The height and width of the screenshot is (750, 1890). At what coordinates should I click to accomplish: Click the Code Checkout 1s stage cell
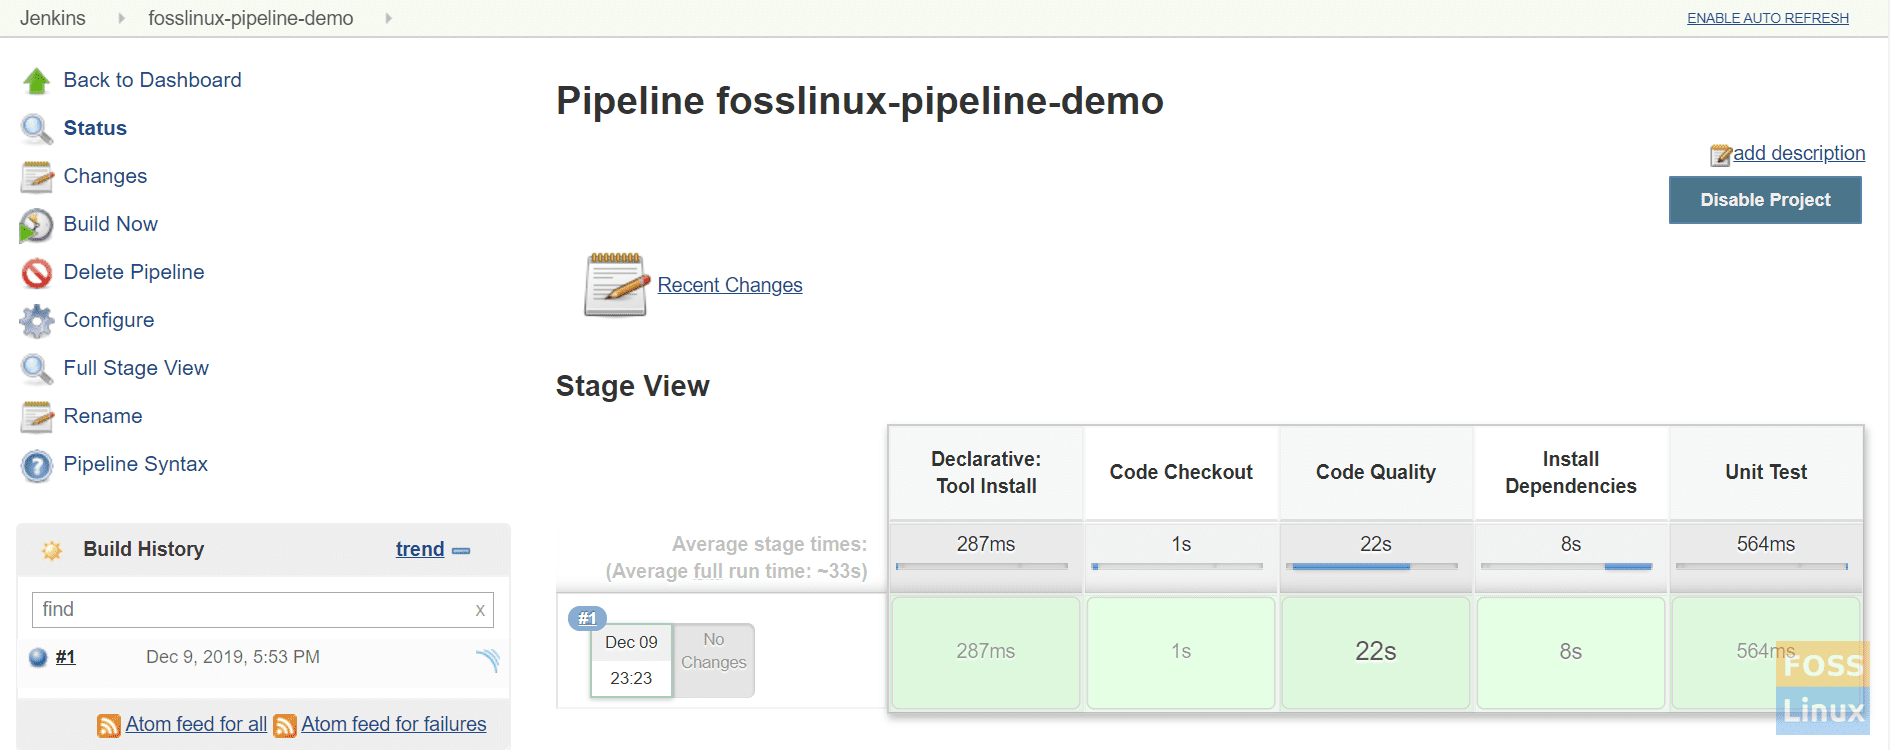pyautogui.click(x=1181, y=652)
